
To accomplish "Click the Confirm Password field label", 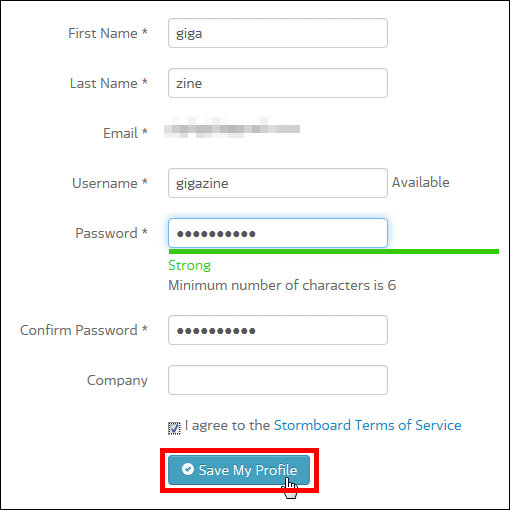I will [x=84, y=330].
